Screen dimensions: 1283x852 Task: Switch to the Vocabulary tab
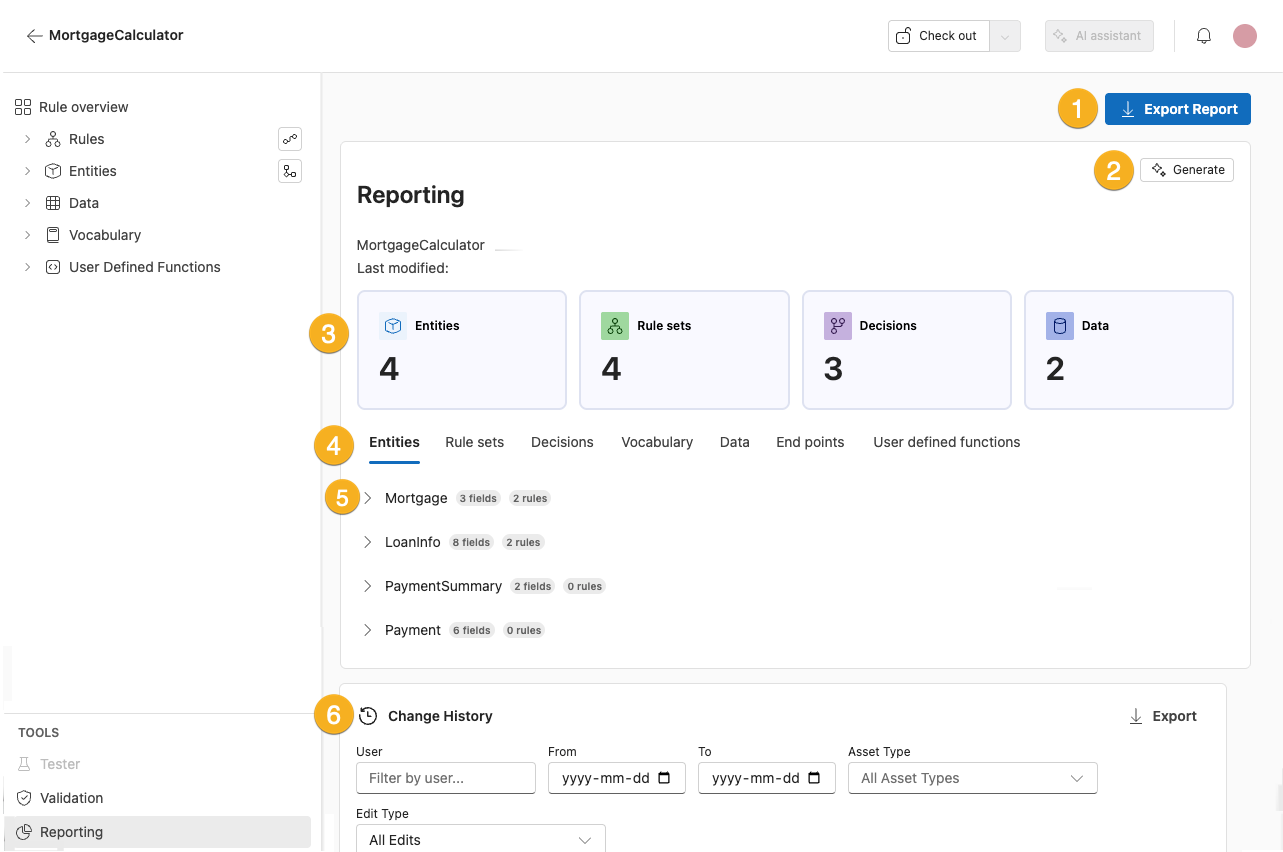click(657, 442)
